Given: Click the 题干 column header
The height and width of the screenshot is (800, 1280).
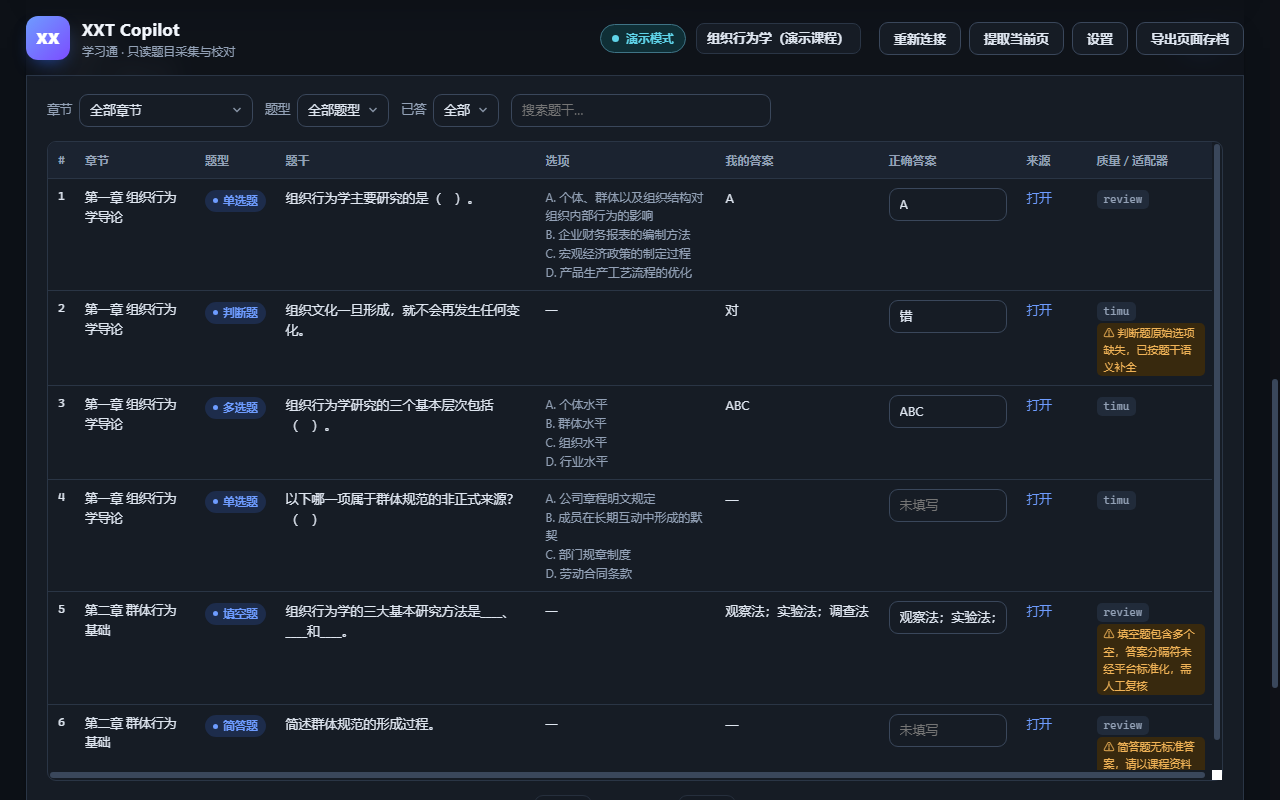Looking at the screenshot, I should point(297,160).
